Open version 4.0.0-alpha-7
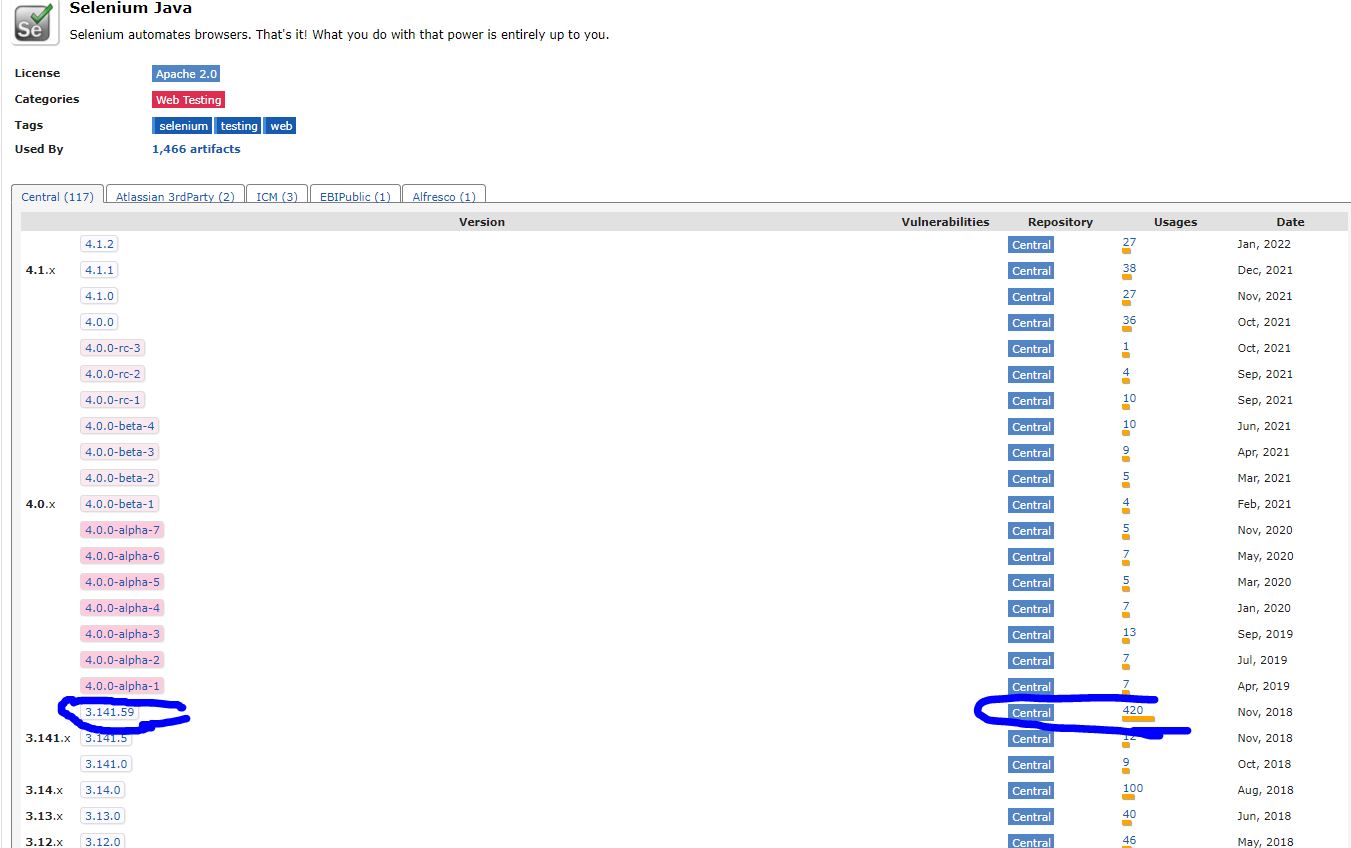The height and width of the screenshot is (848, 1351). [x=122, y=530]
